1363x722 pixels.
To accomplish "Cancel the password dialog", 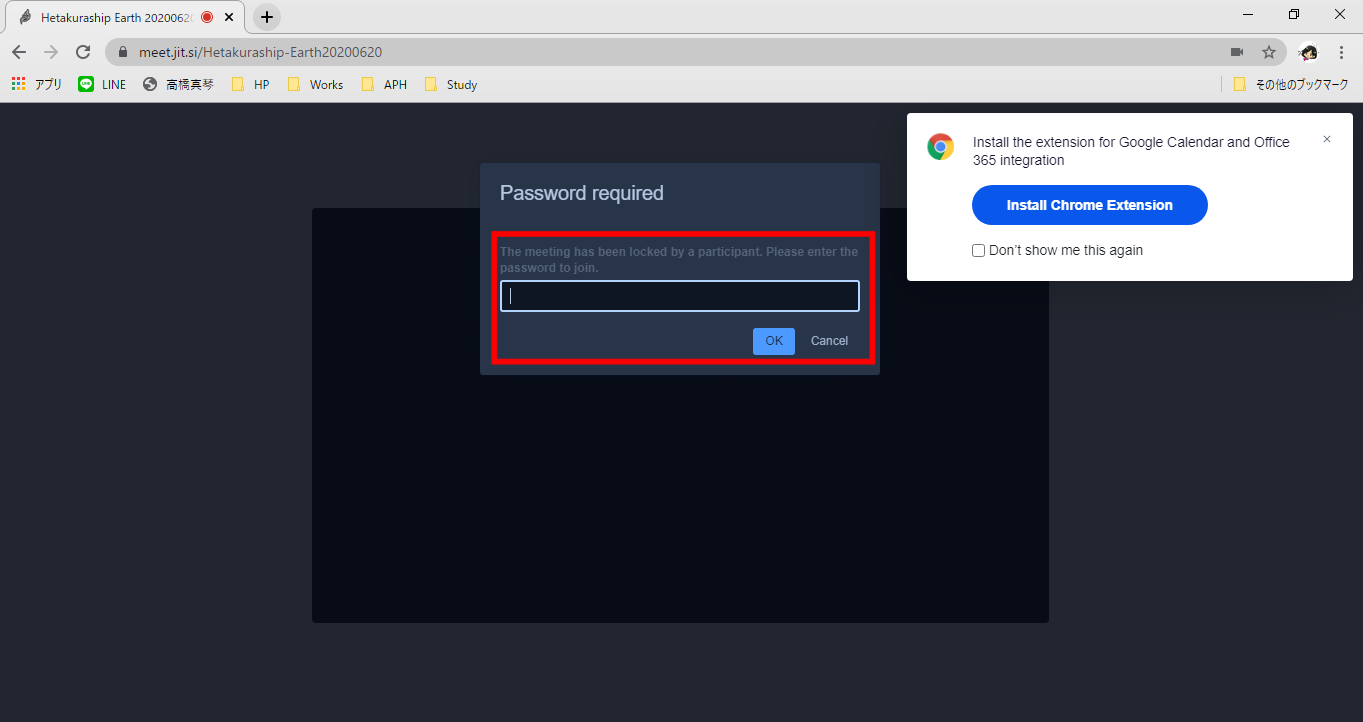I will [x=829, y=341].
